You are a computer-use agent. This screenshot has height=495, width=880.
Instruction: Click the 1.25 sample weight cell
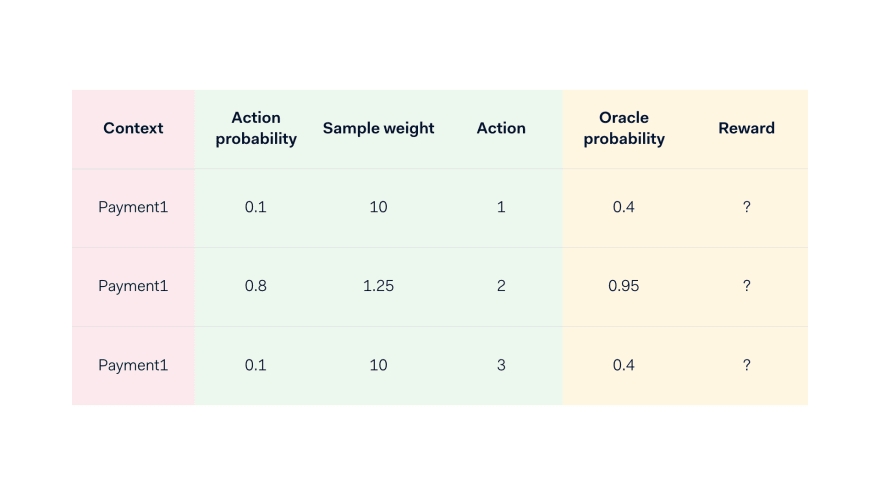378,286
